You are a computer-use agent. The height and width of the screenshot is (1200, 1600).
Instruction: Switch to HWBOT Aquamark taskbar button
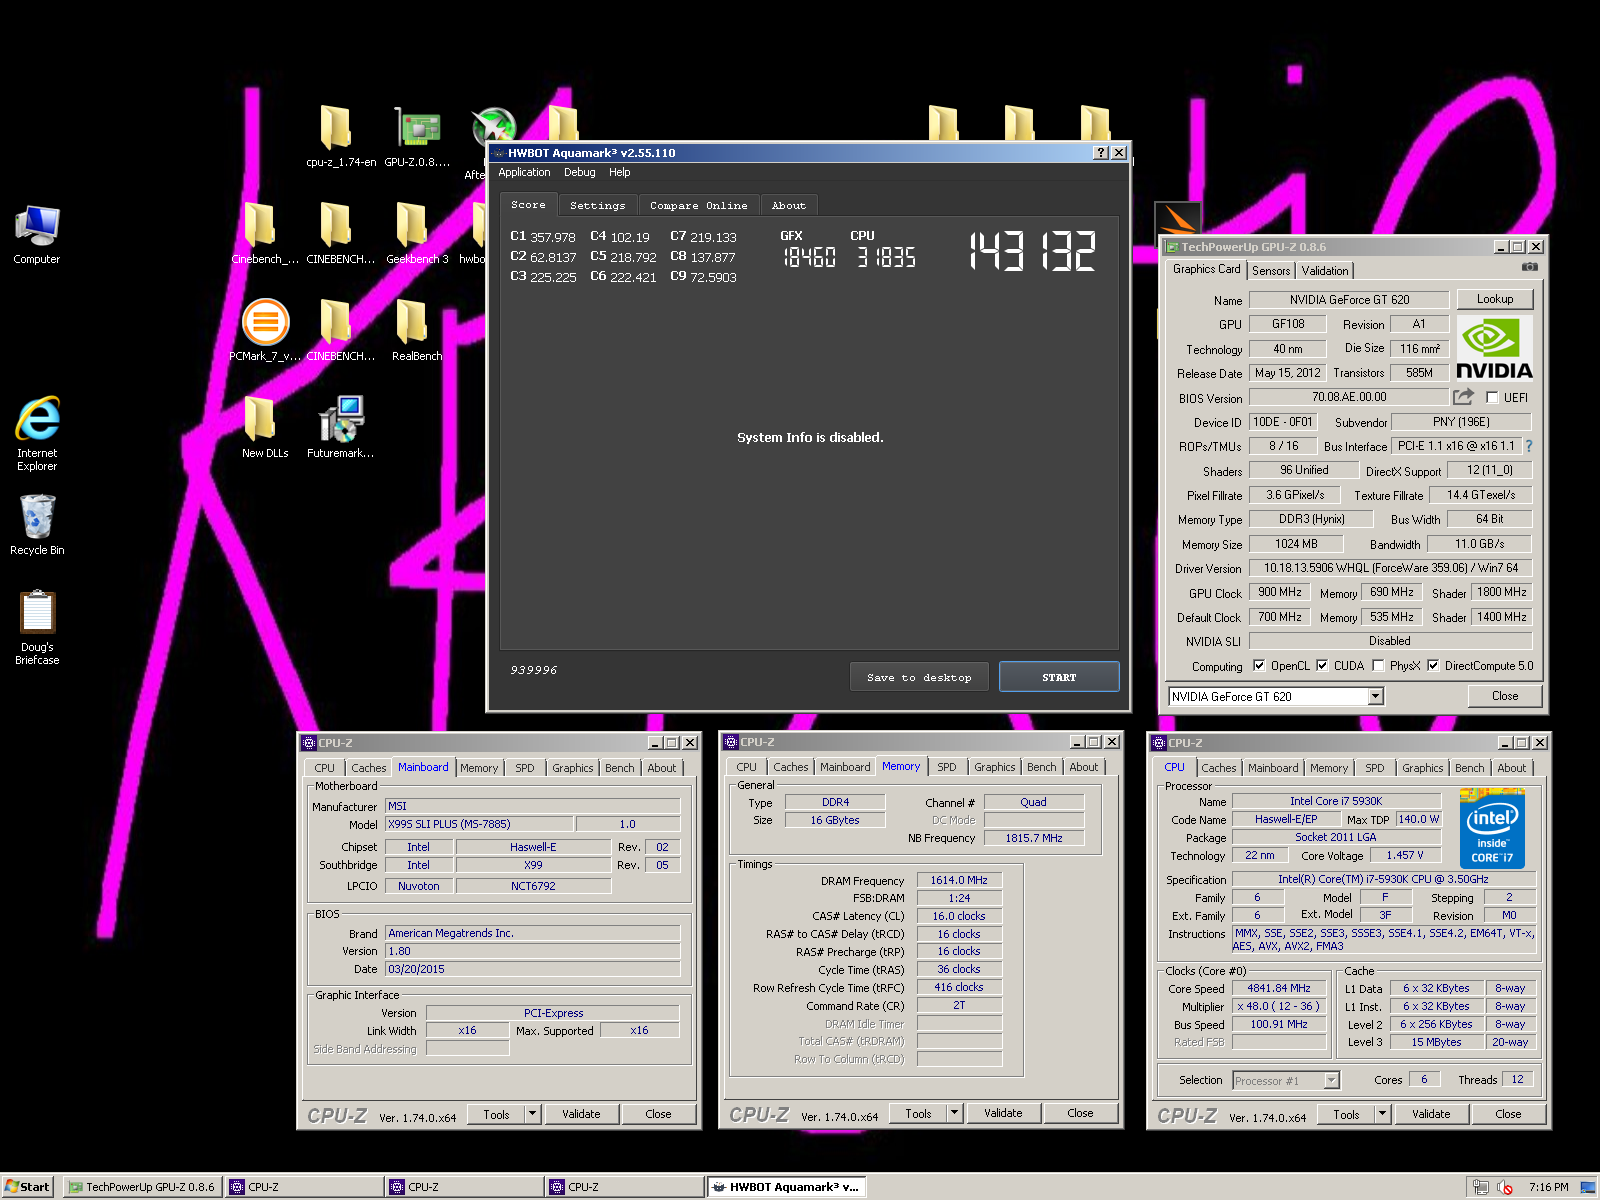[786, 1187]
